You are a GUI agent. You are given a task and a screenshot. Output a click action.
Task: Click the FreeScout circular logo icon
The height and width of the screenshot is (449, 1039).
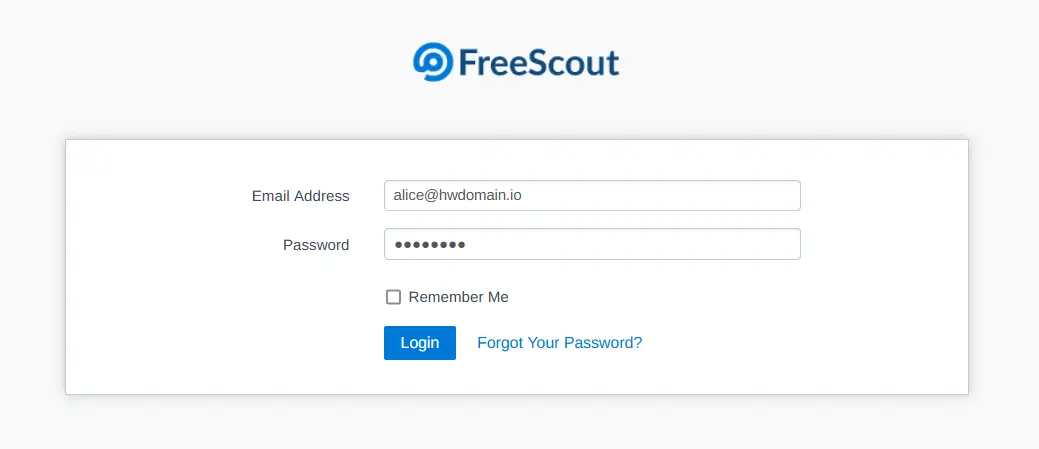(433, 62)
